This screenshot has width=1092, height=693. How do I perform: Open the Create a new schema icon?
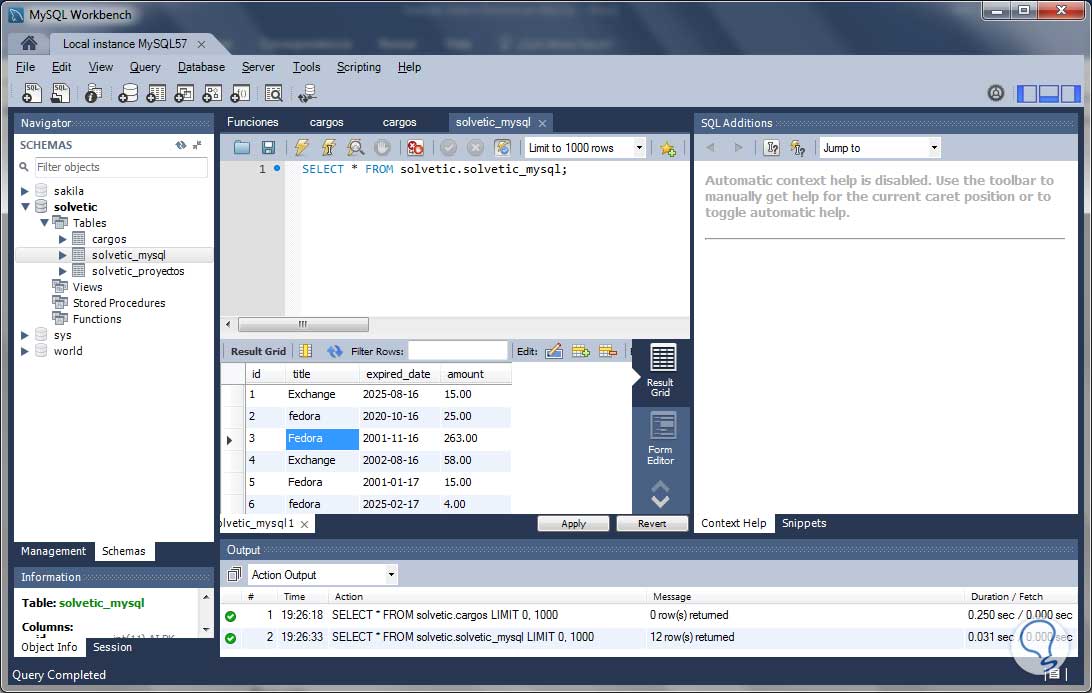pos(129,92)
